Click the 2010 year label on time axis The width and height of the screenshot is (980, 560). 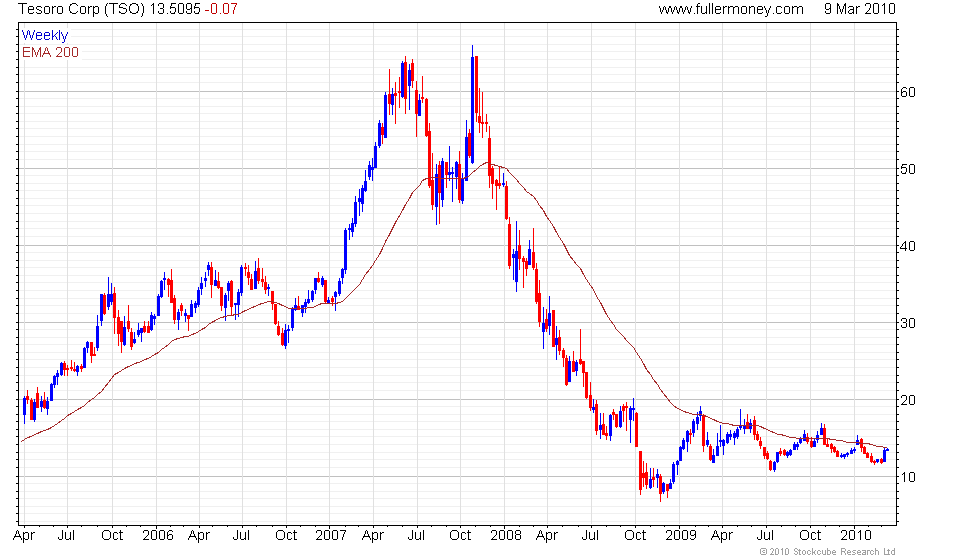coord(856,535)
